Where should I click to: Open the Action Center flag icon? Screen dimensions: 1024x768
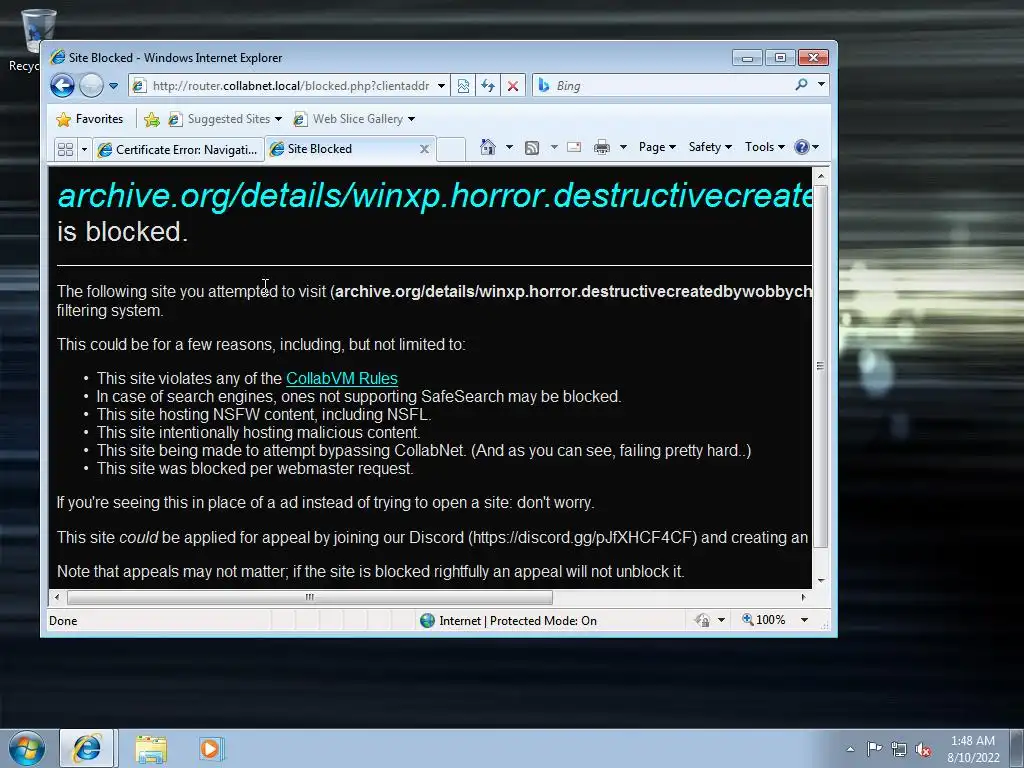pyautogui.click(x=874, y=749)
